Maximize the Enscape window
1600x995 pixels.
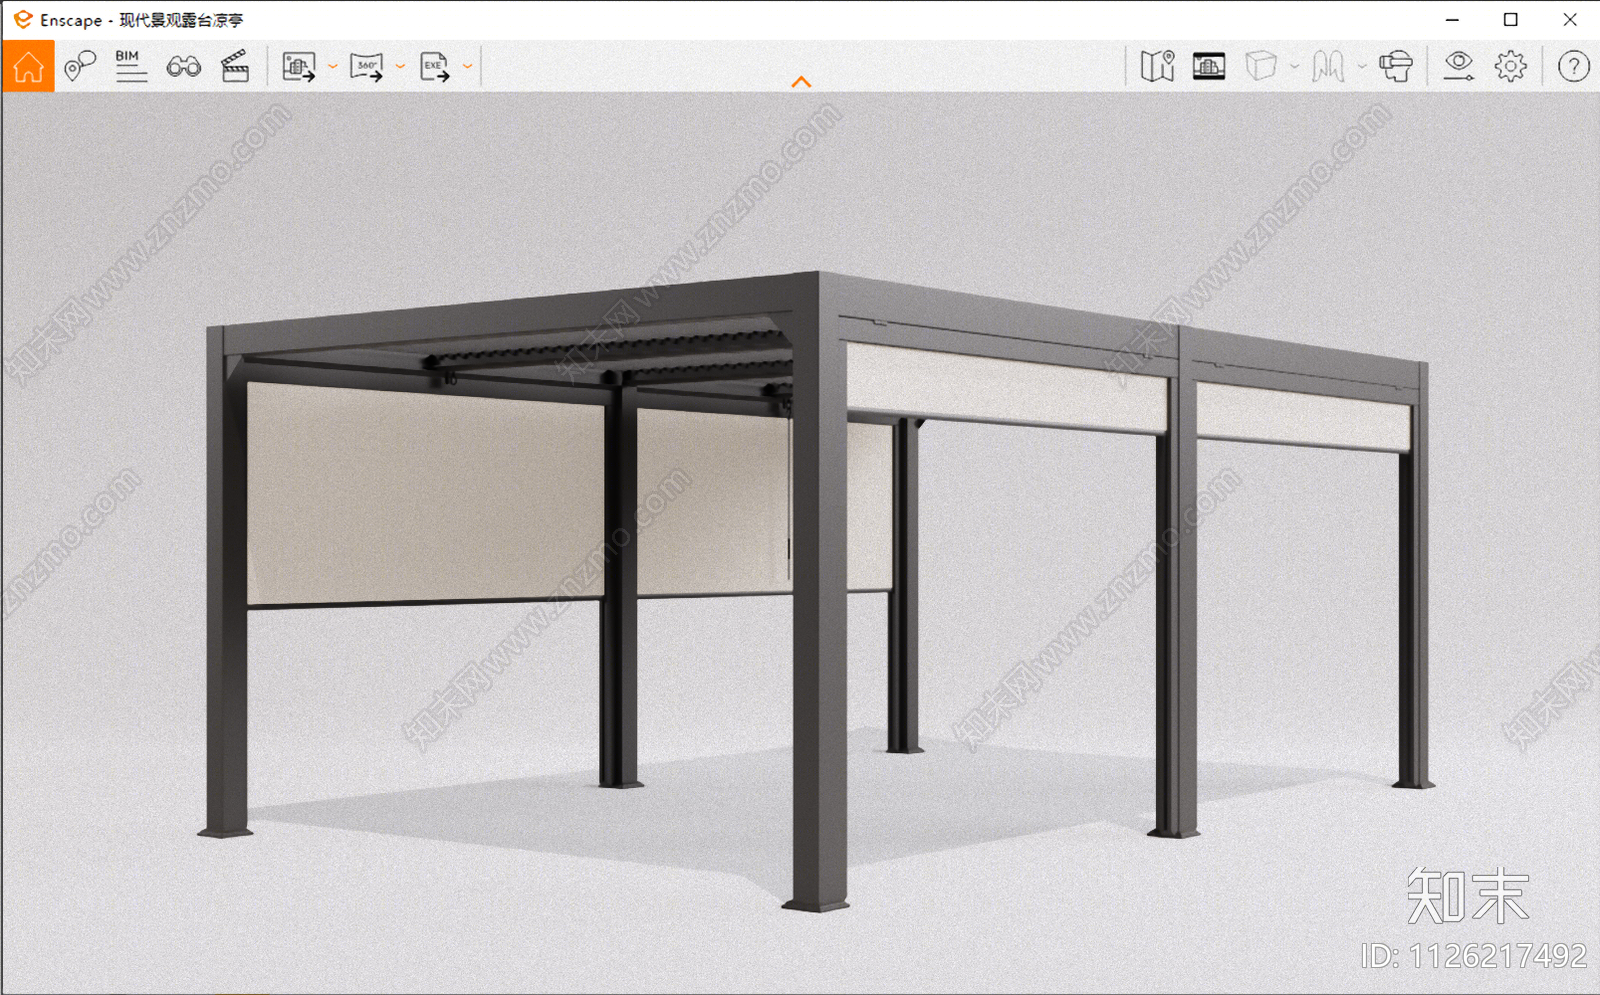pyautogui.click(x=1511, y=19)
